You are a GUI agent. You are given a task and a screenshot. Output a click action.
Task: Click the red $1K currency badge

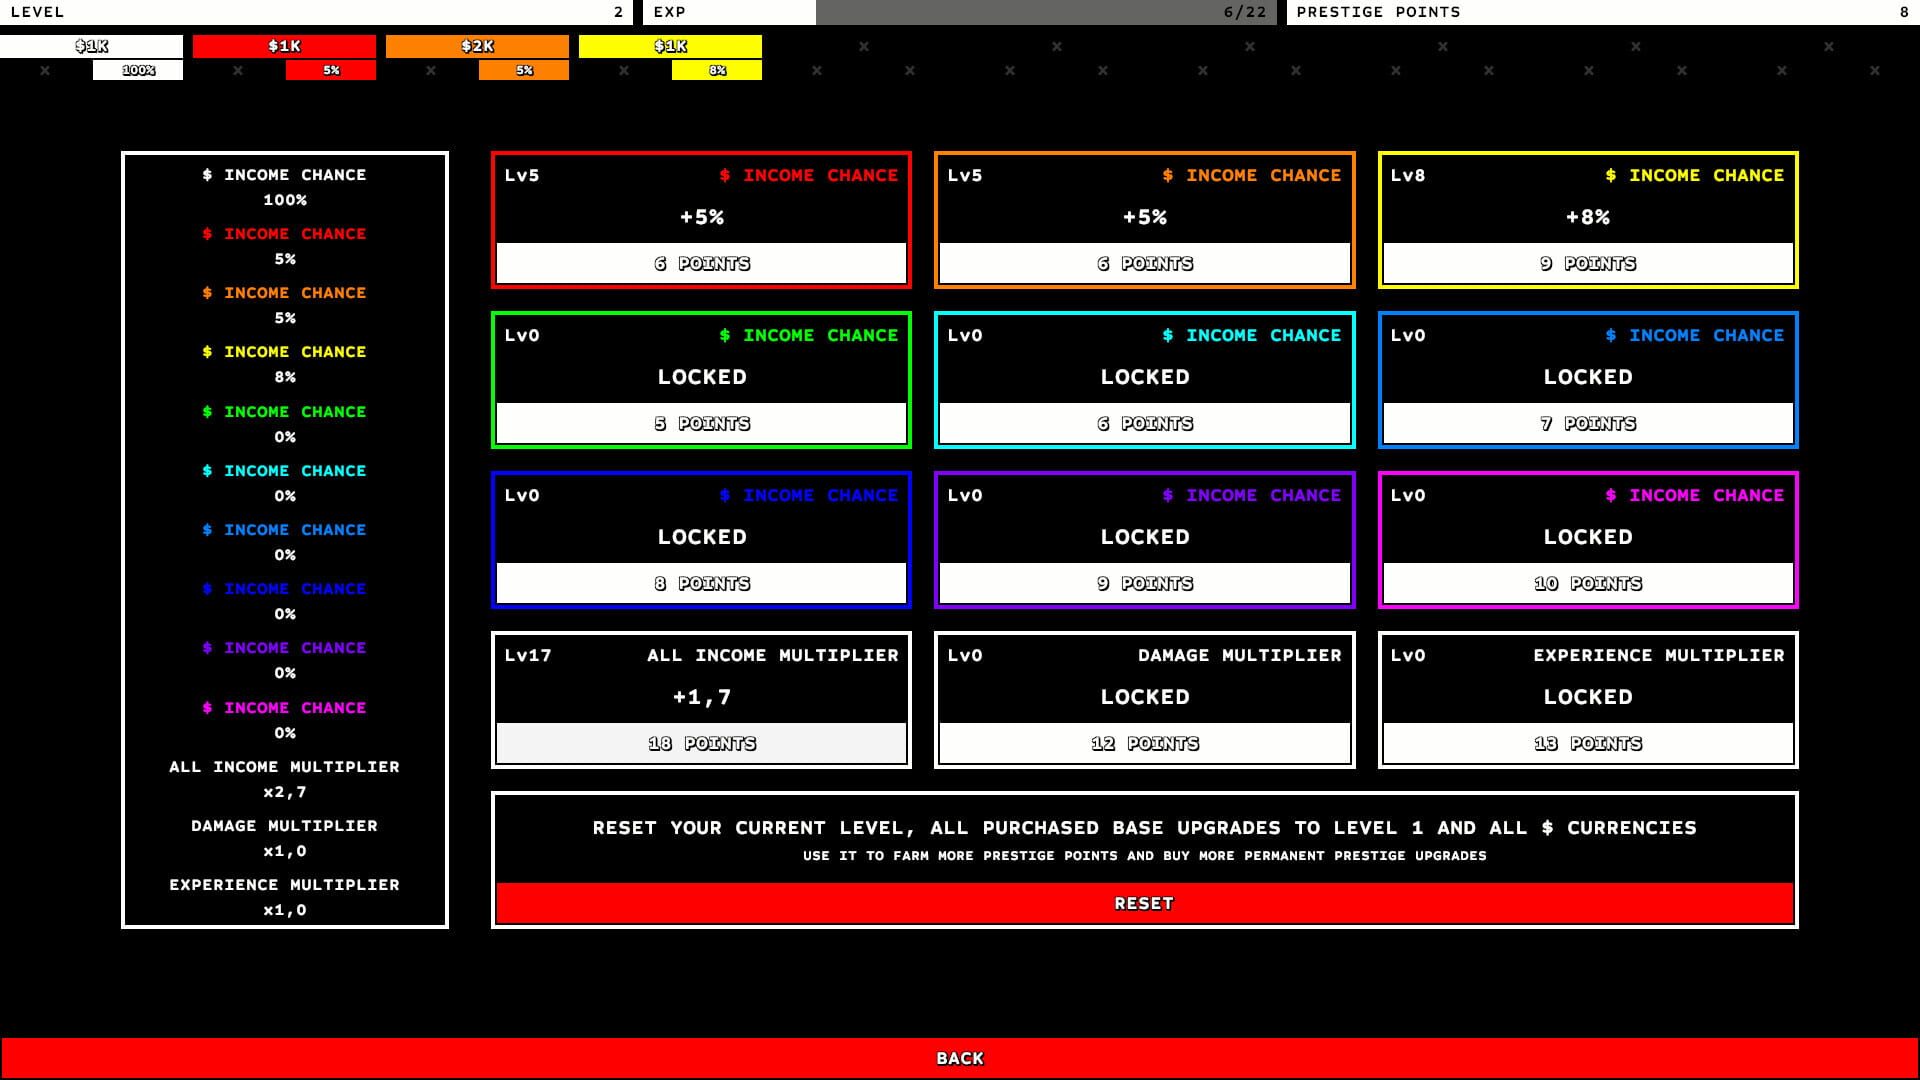pos(283,46)
